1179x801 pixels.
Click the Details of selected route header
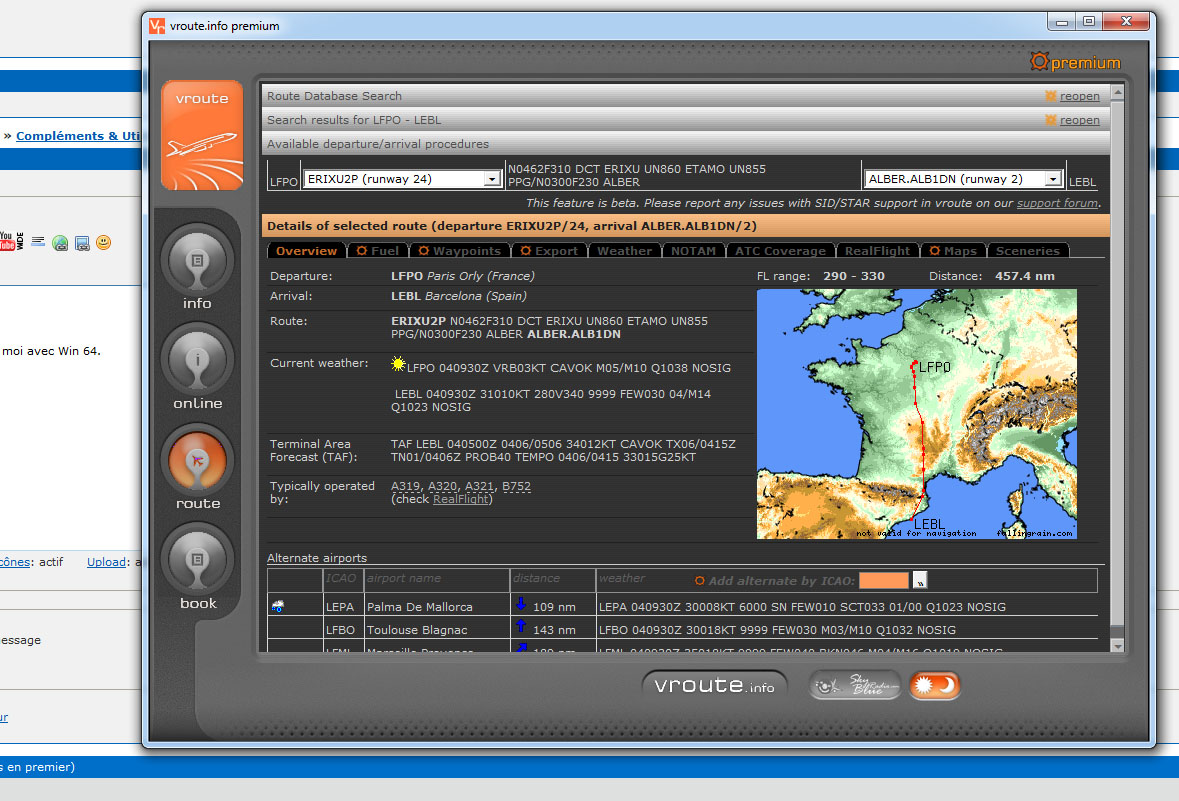(685, 226)
